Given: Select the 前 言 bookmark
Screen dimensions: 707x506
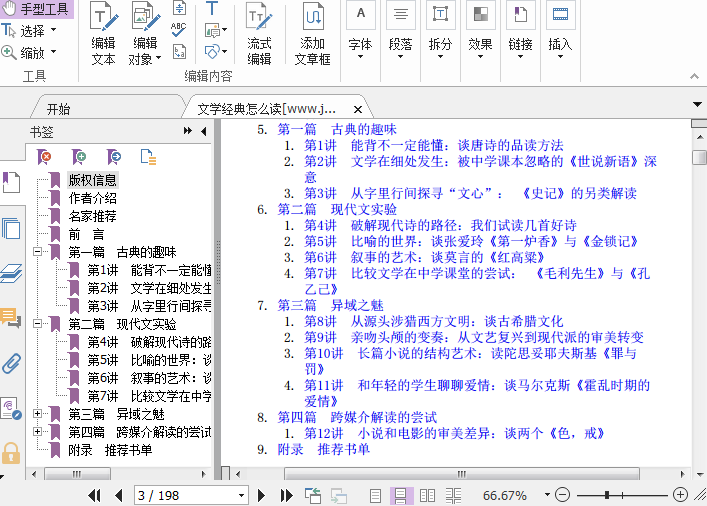Looking at the screenshot, I should [x=86, y=234].
